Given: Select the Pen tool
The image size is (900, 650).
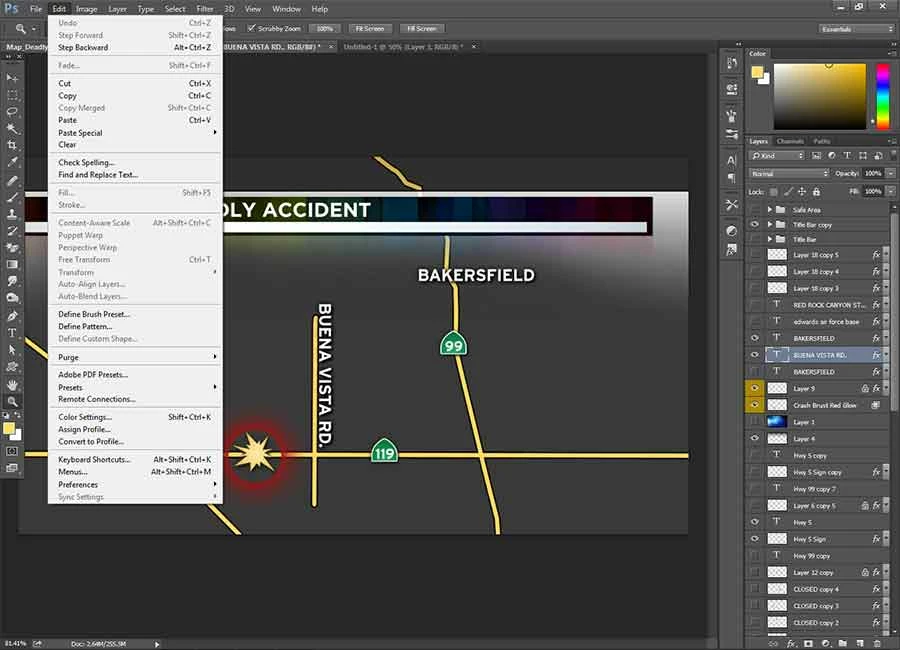Looking at the screenshot, I should pos(12,315).
